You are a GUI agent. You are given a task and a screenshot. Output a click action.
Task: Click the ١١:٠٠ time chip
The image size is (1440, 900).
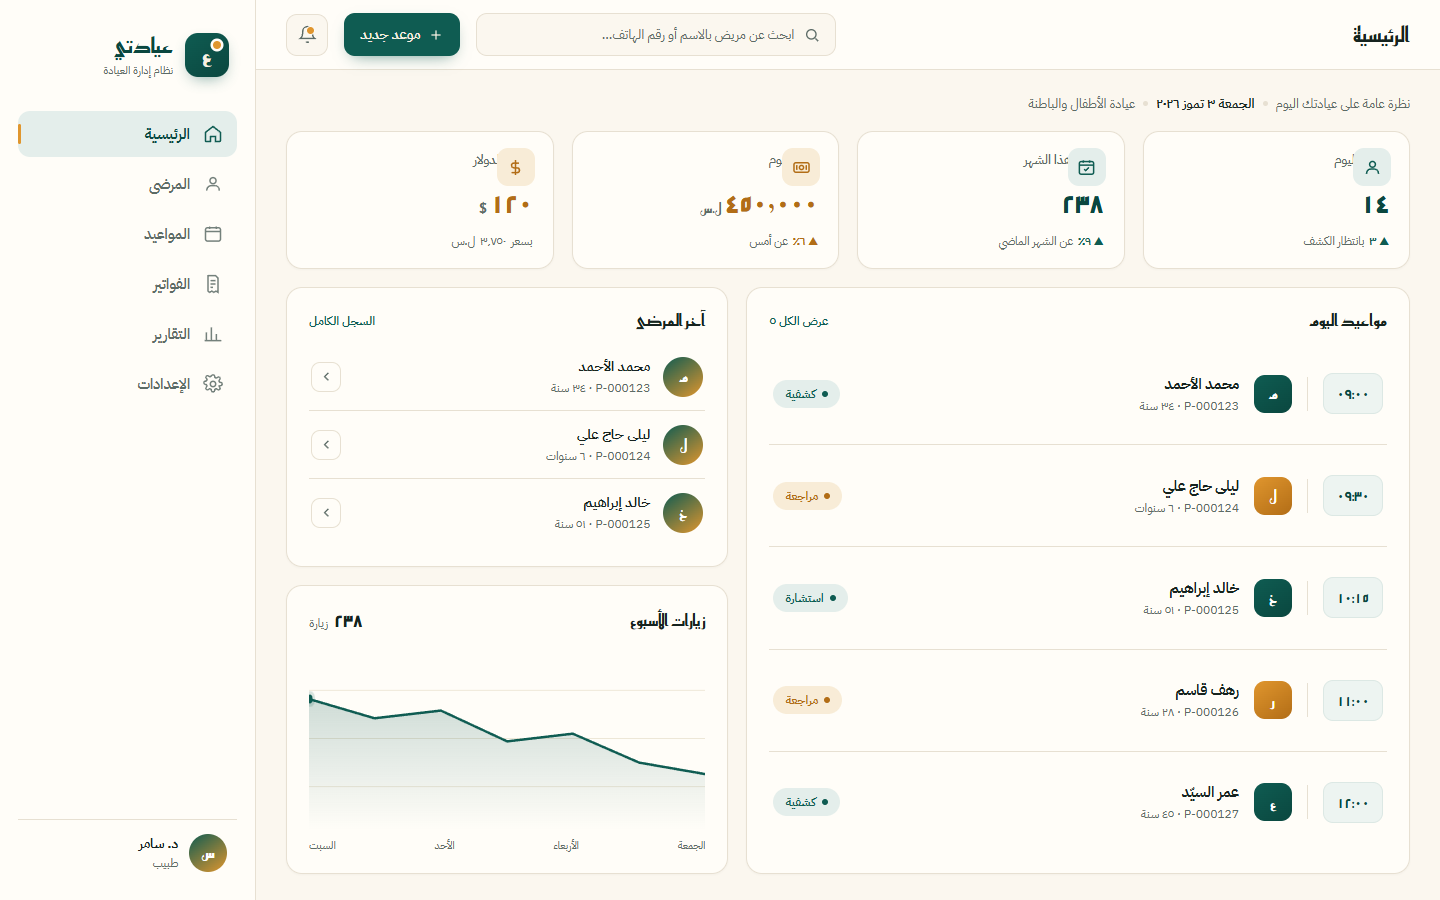1353,701
